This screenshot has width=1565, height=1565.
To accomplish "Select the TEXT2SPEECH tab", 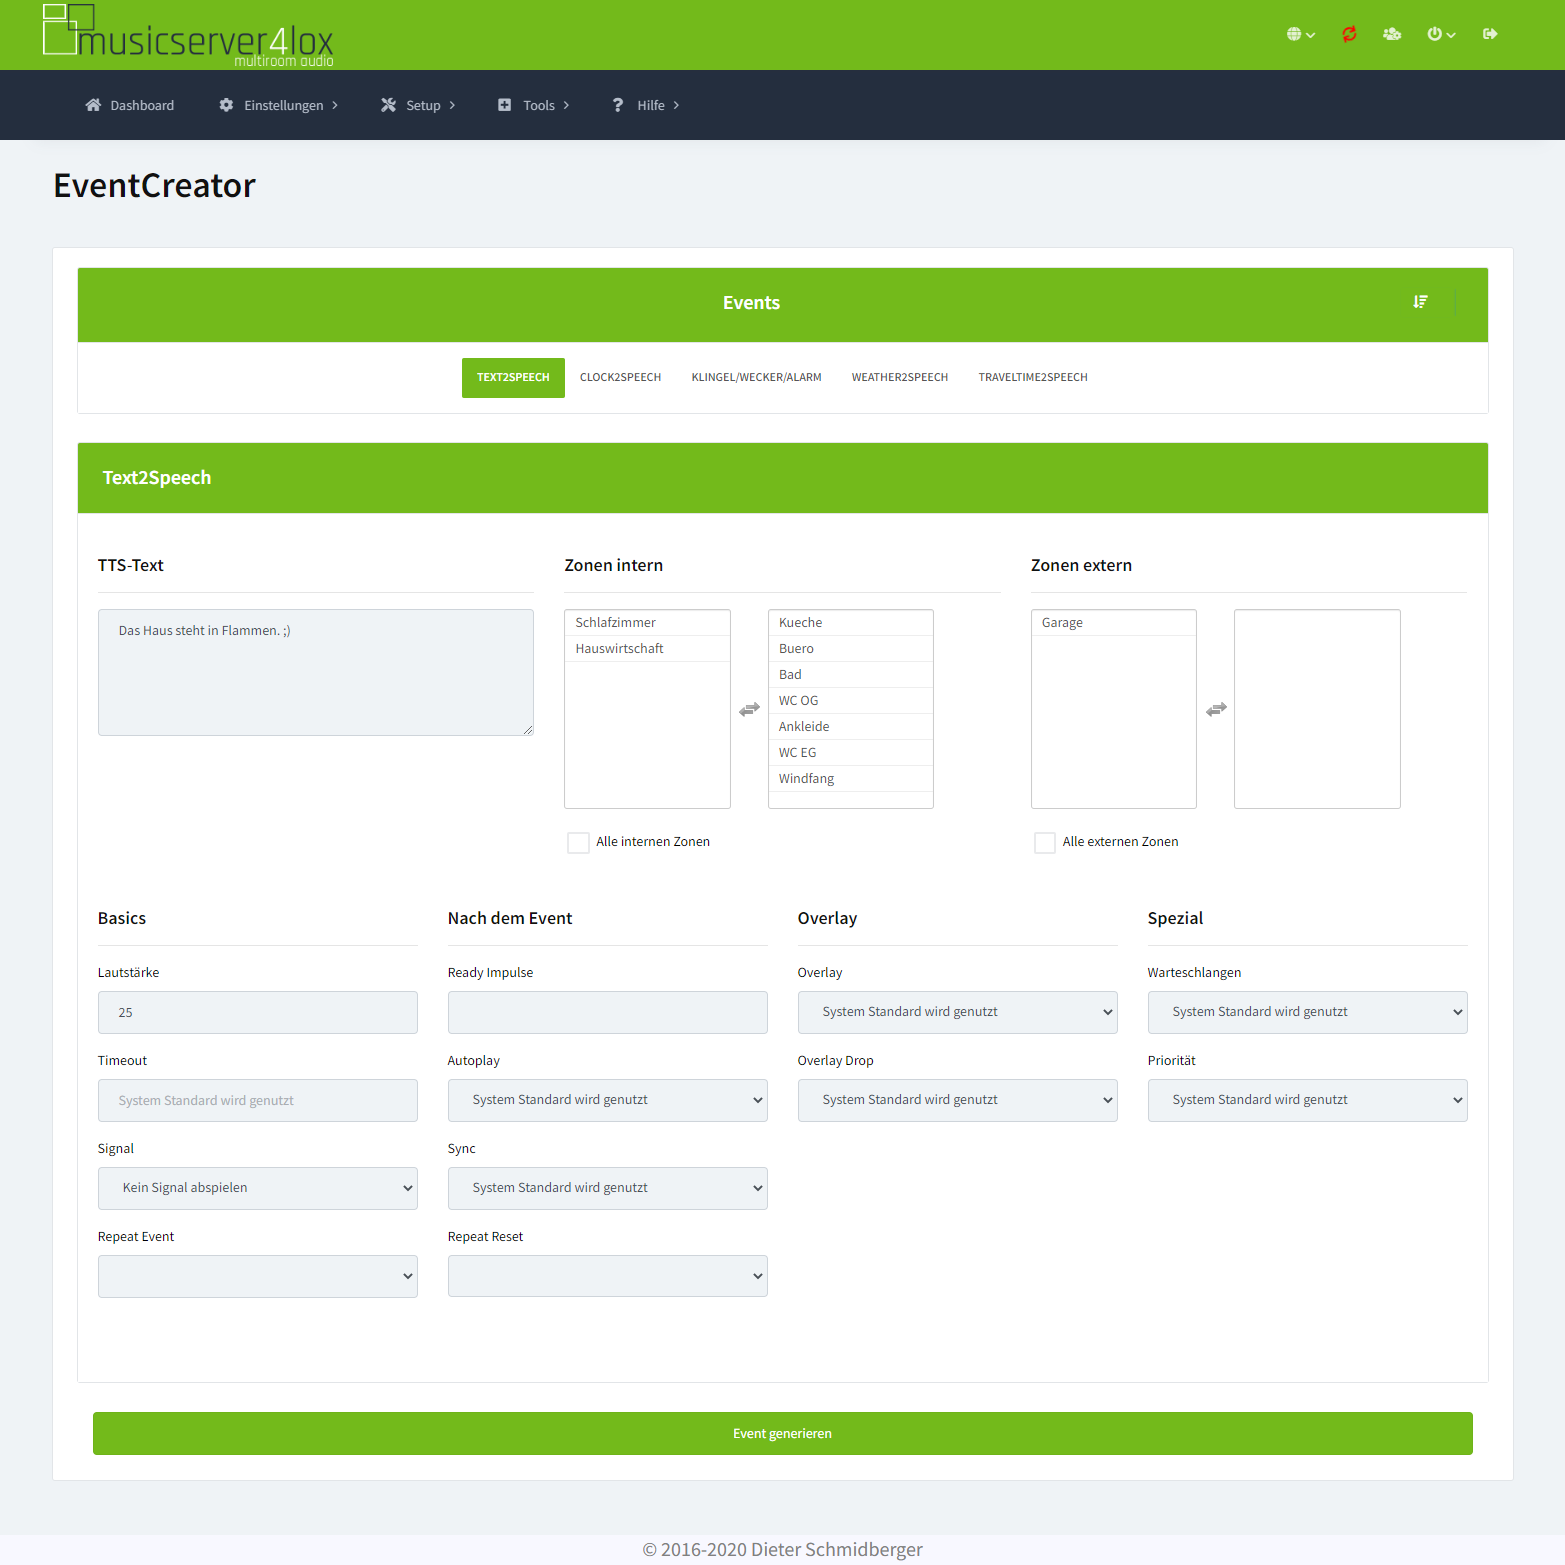I will [513, 378].
